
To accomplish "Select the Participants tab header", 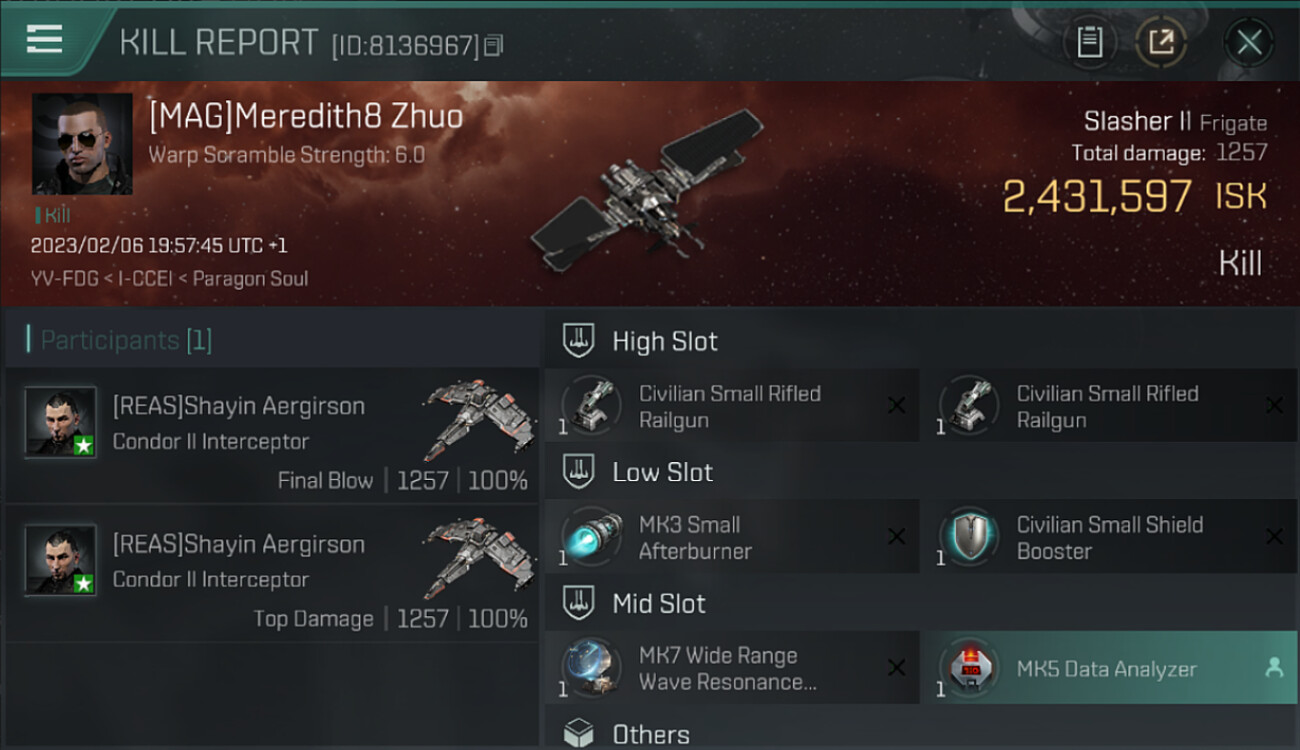I will click(x=126, y=340).
